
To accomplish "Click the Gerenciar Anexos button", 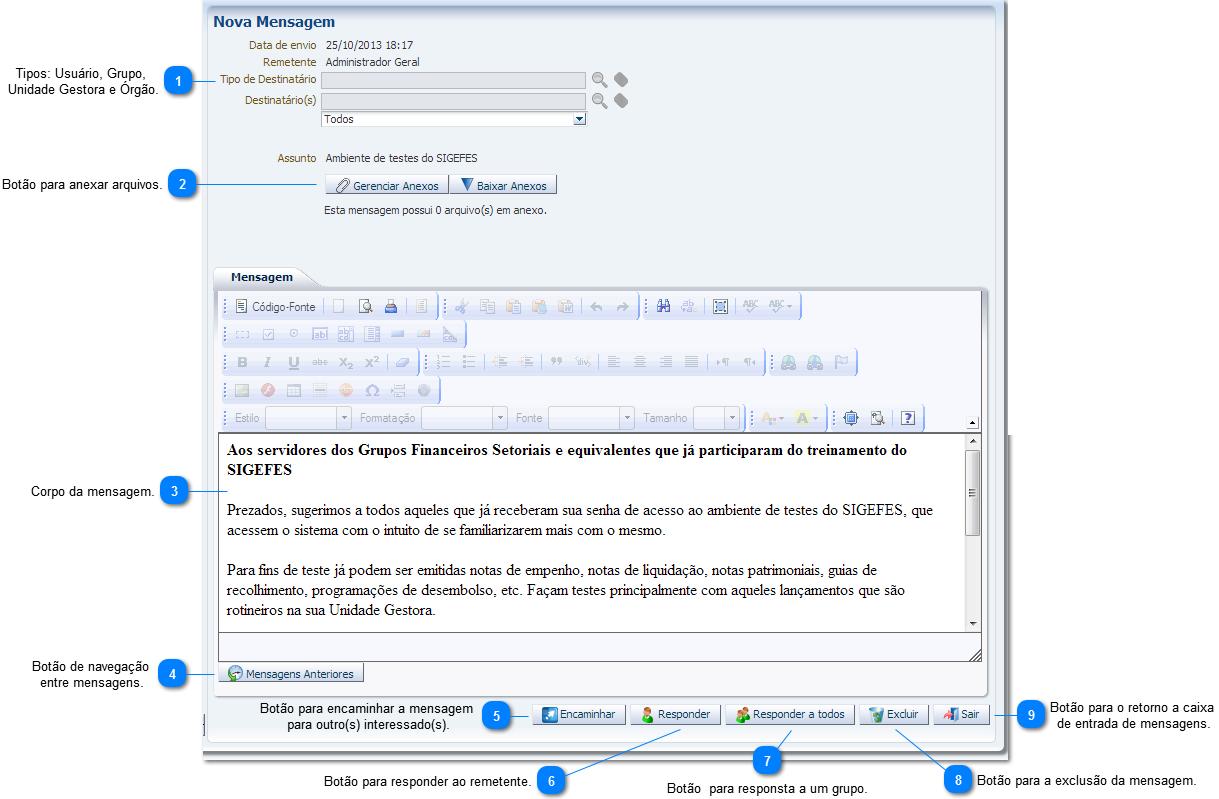I will (386, 185).
